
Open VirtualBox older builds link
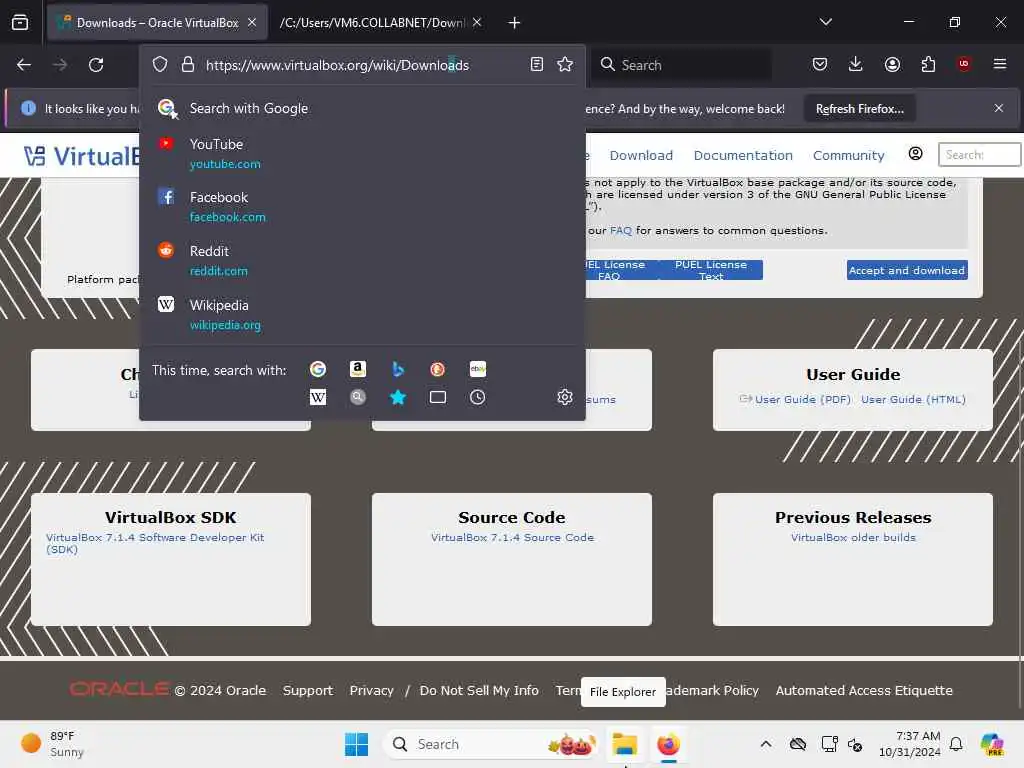(853, 537)
